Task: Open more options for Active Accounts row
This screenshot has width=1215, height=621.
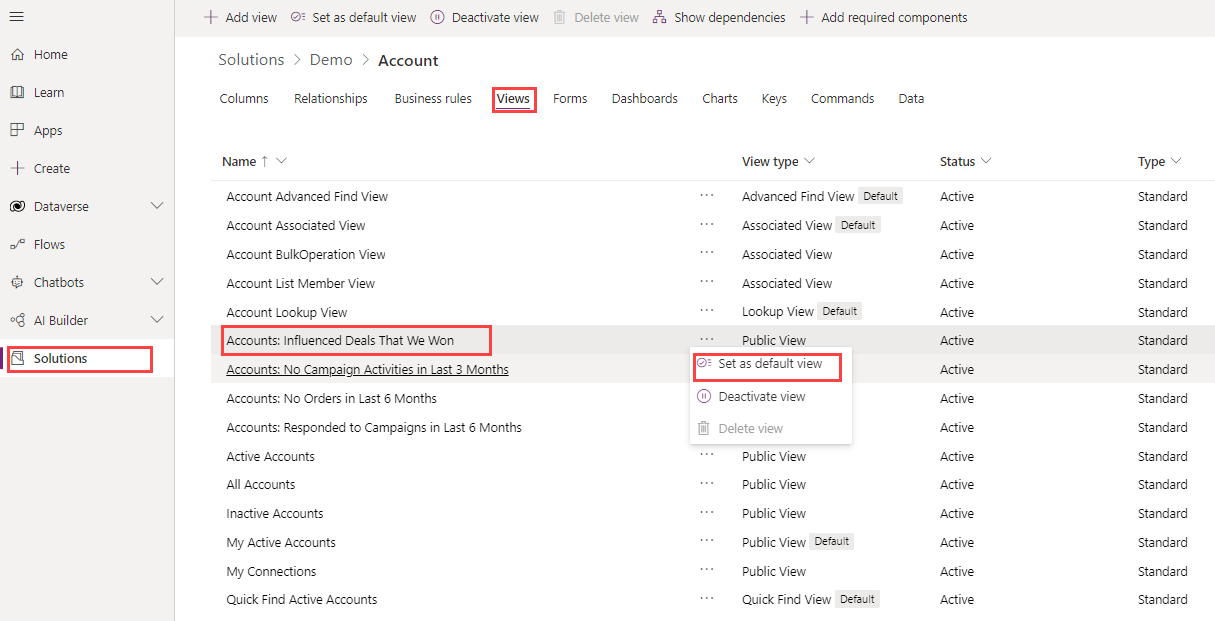Action: pos(707,456)
